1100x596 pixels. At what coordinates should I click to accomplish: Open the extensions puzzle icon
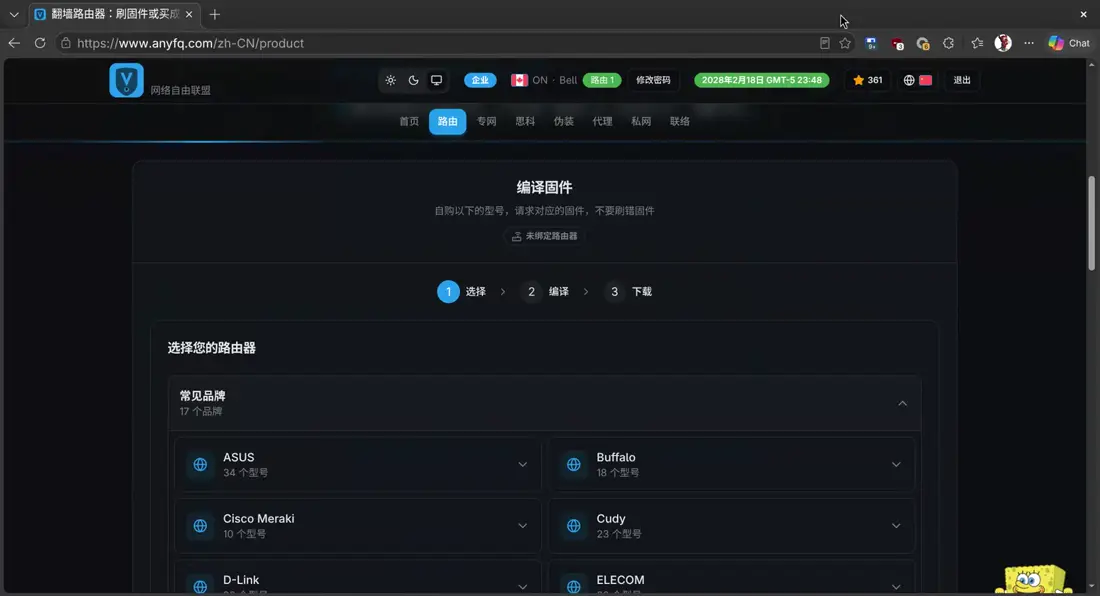(948, 43)
